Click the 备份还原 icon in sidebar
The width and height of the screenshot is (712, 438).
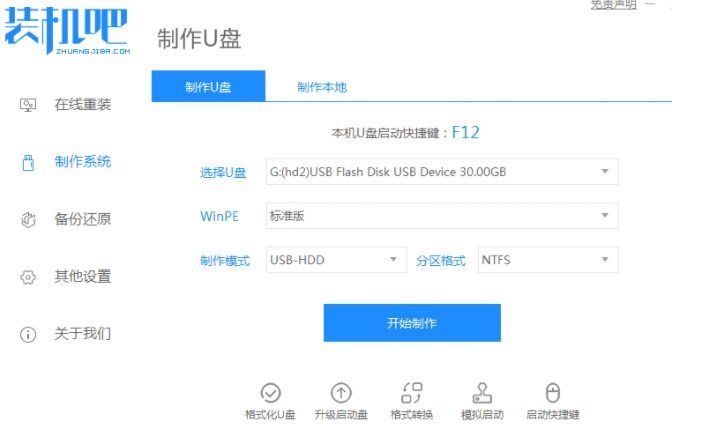click(x=28, y=219)
